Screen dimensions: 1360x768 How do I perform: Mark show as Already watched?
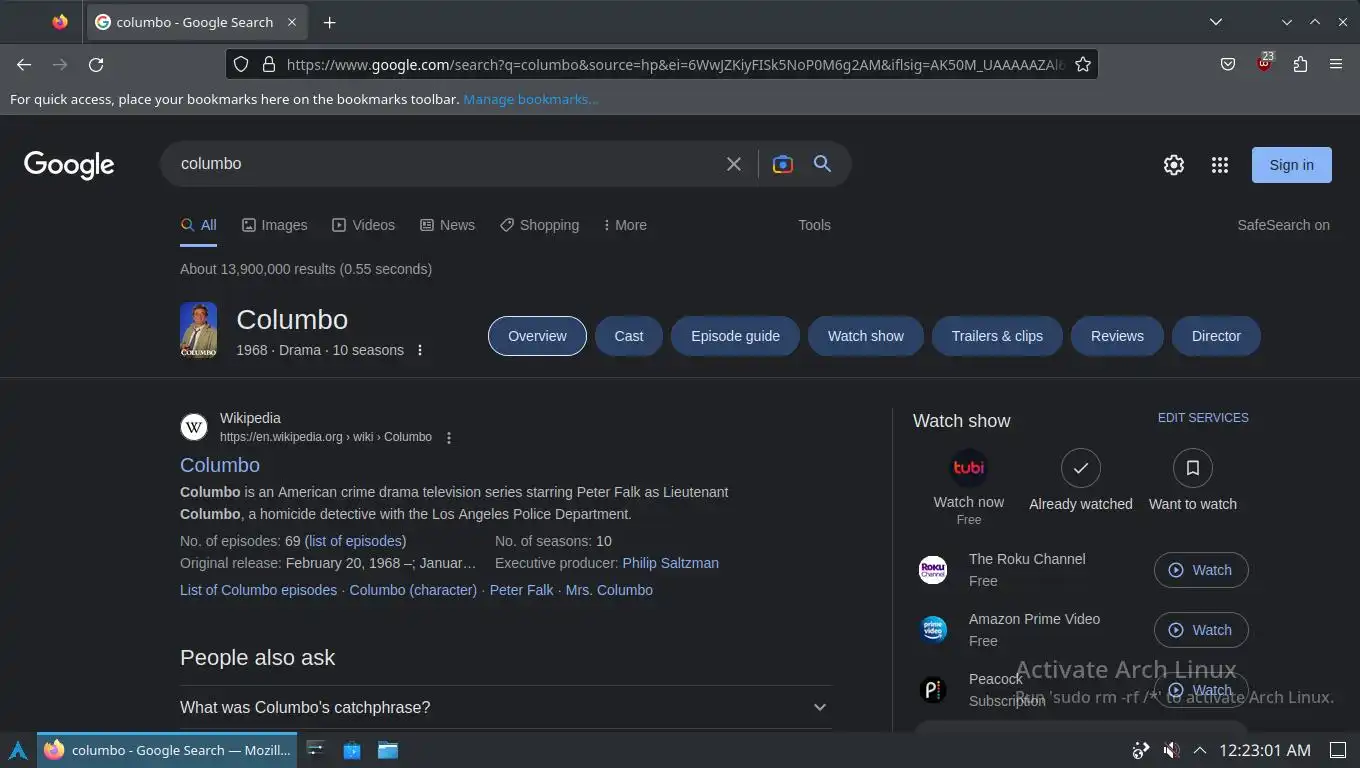[x=1081, y=468]
